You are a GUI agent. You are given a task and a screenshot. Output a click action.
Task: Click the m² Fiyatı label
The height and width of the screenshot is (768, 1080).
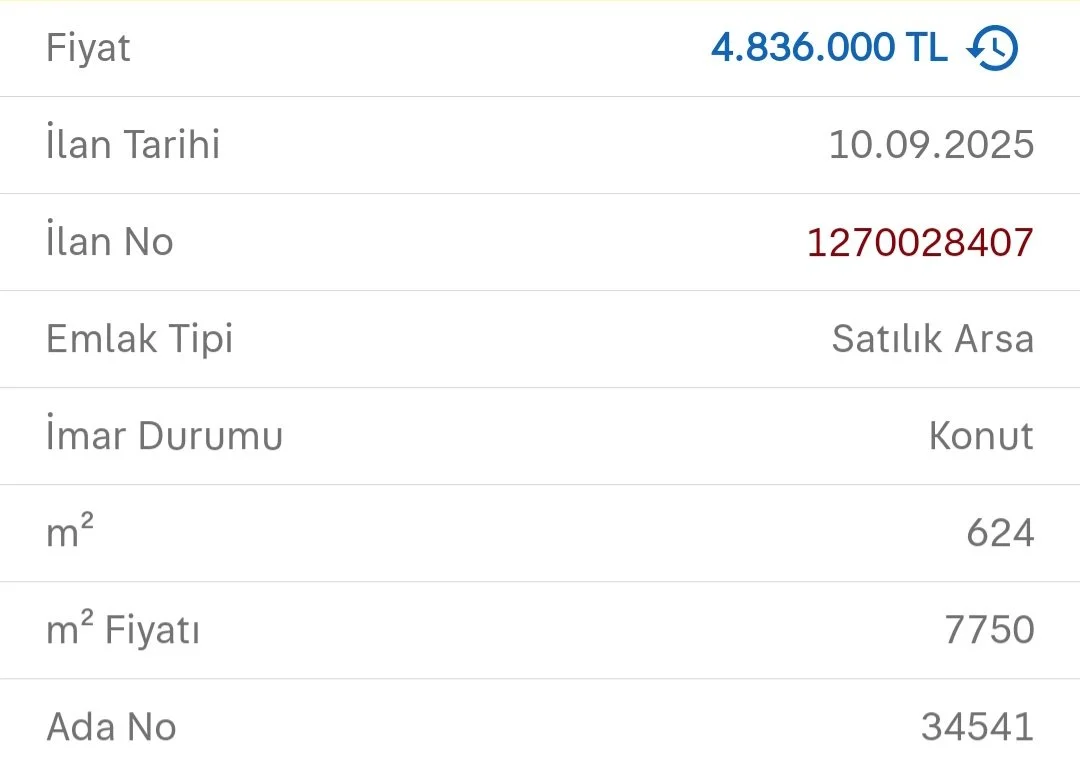coord(123,630)
